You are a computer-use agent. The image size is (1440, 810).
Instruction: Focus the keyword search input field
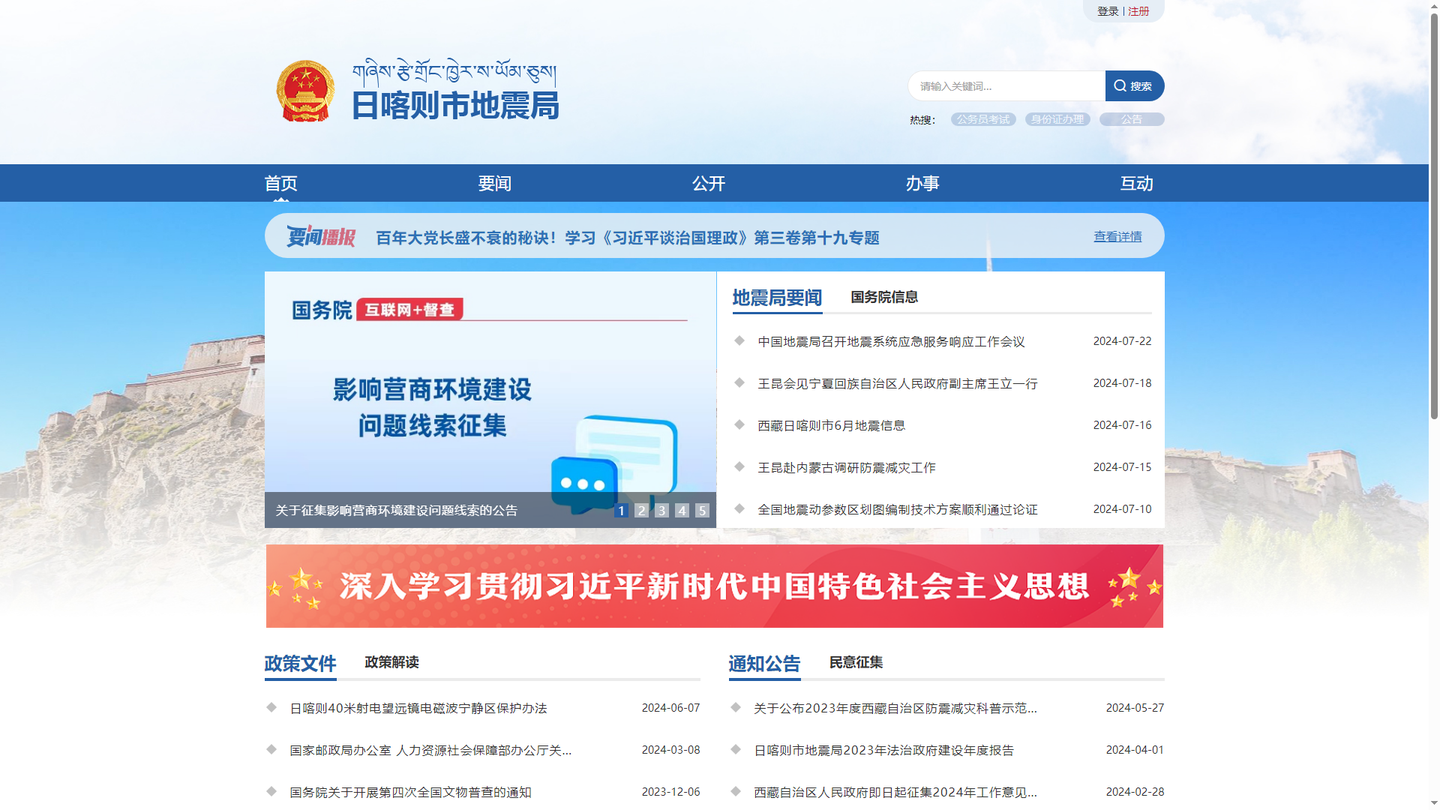tap(1007, 86)
